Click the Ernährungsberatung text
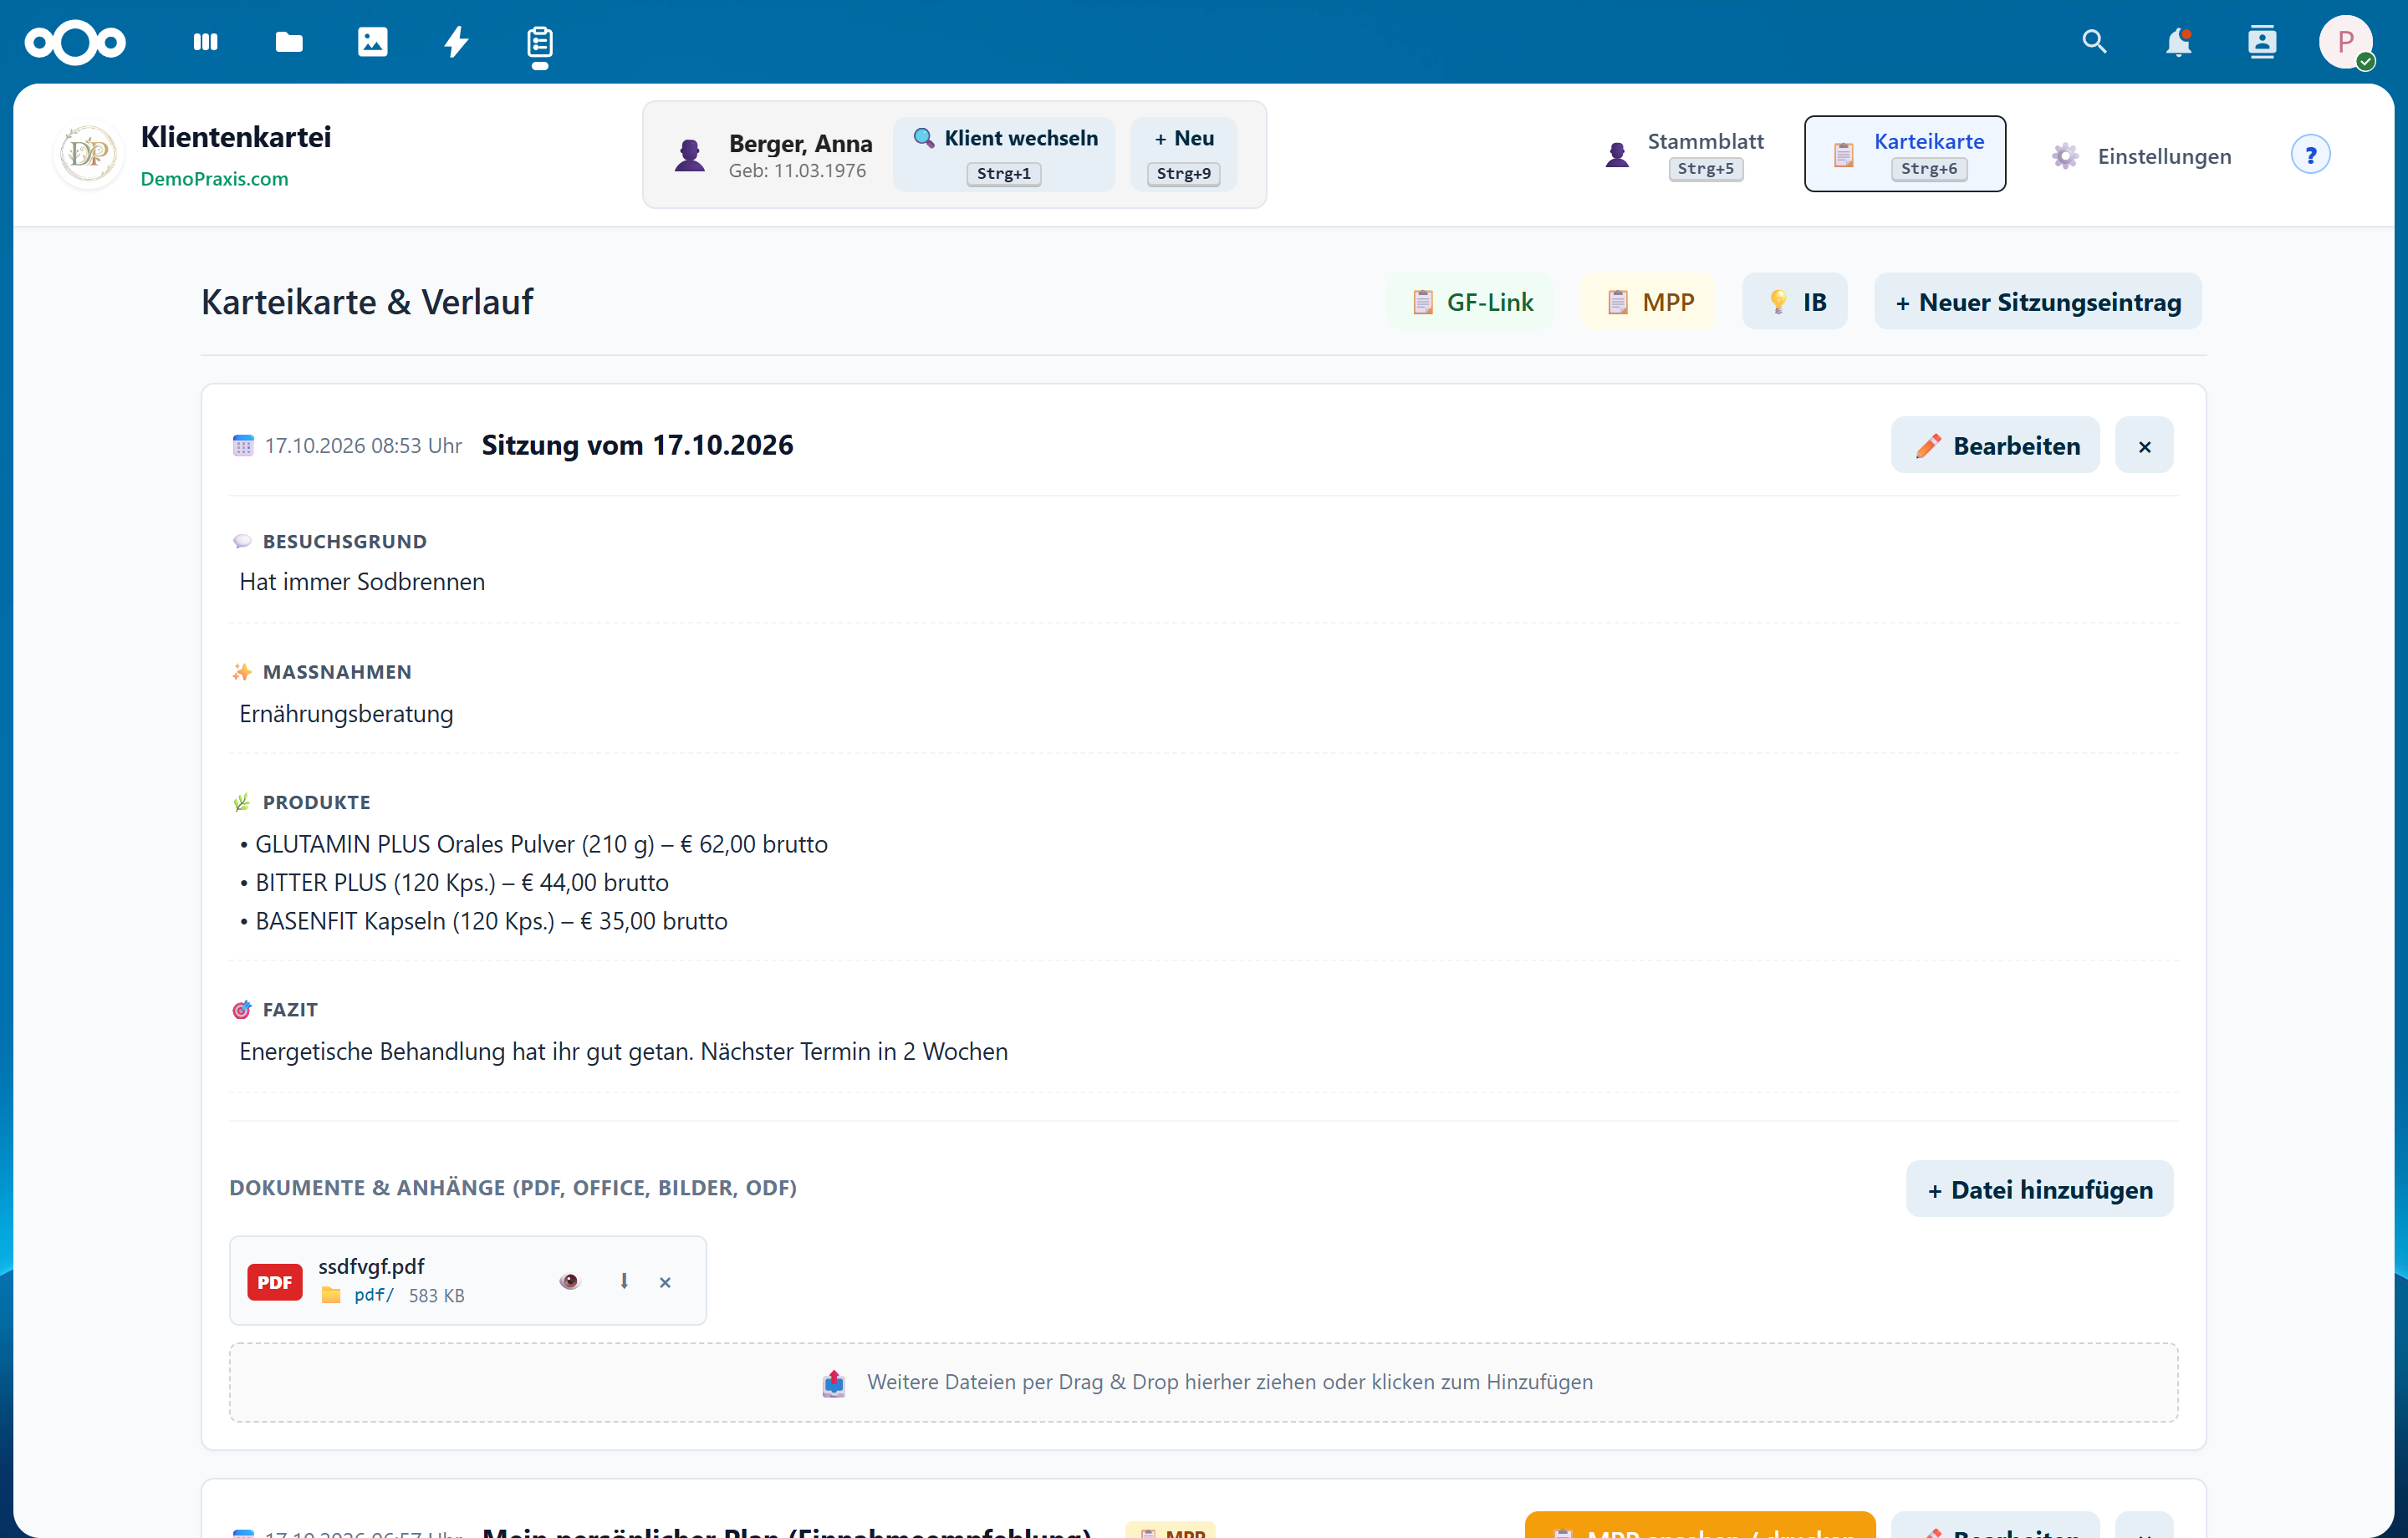The width and height of the screenshot is (2408, 1538). 346,714
